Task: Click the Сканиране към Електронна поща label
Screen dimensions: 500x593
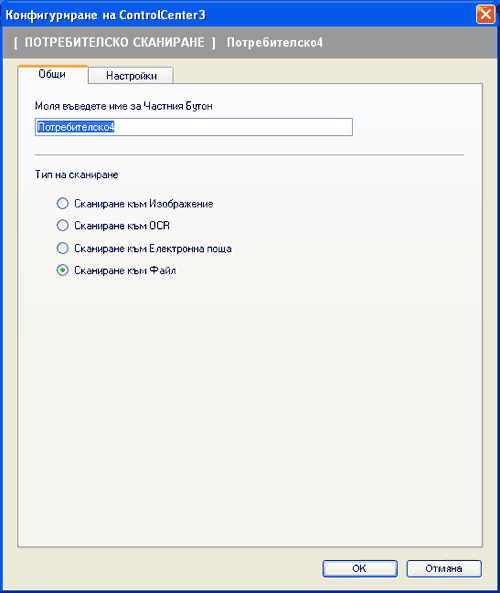Action: coord(153,248)
